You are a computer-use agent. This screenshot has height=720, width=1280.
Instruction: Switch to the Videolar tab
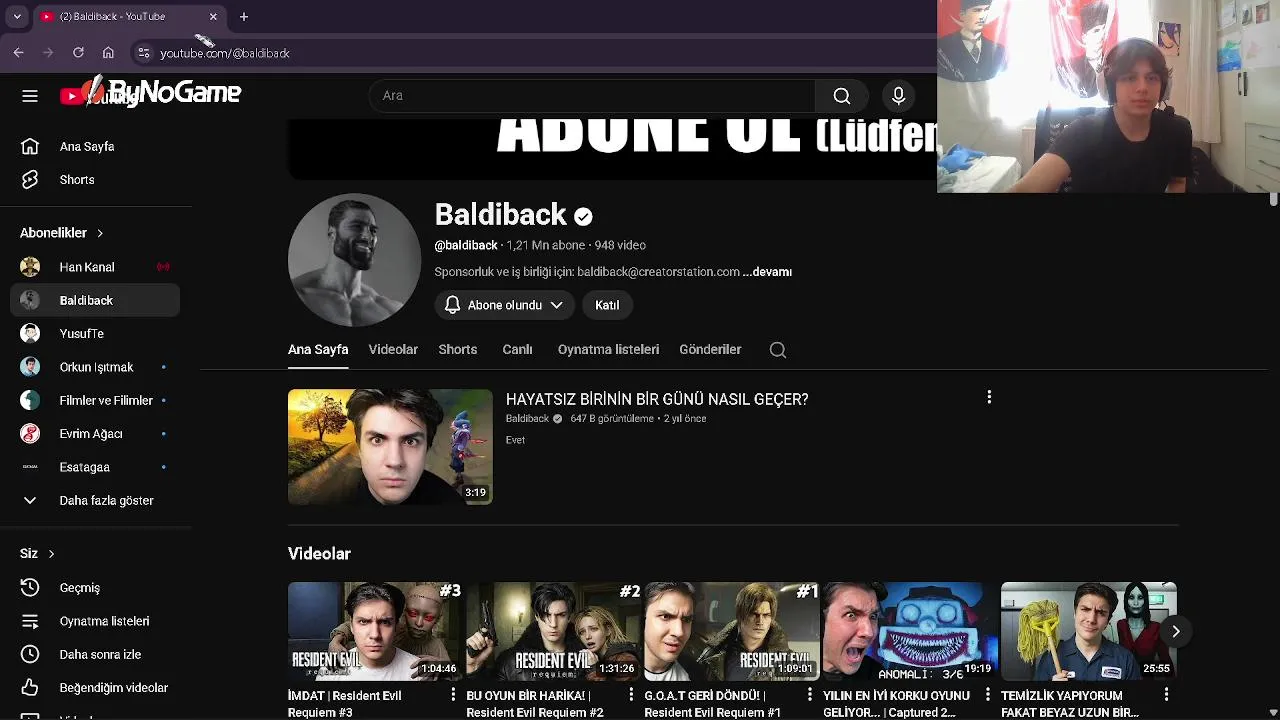click(x=393, y=350)
